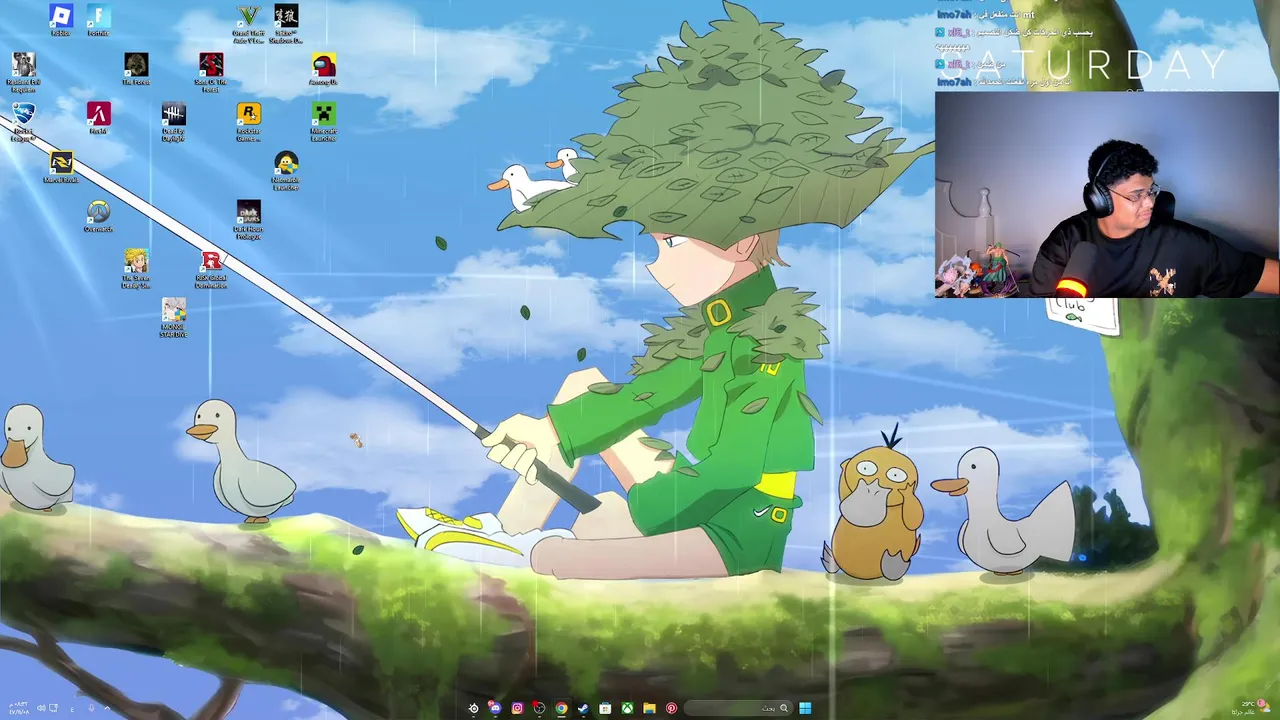Screen dimensions: 1280x720
Task: Launch Overwatch desktop shortcut
Action: (x=98, y=216)
